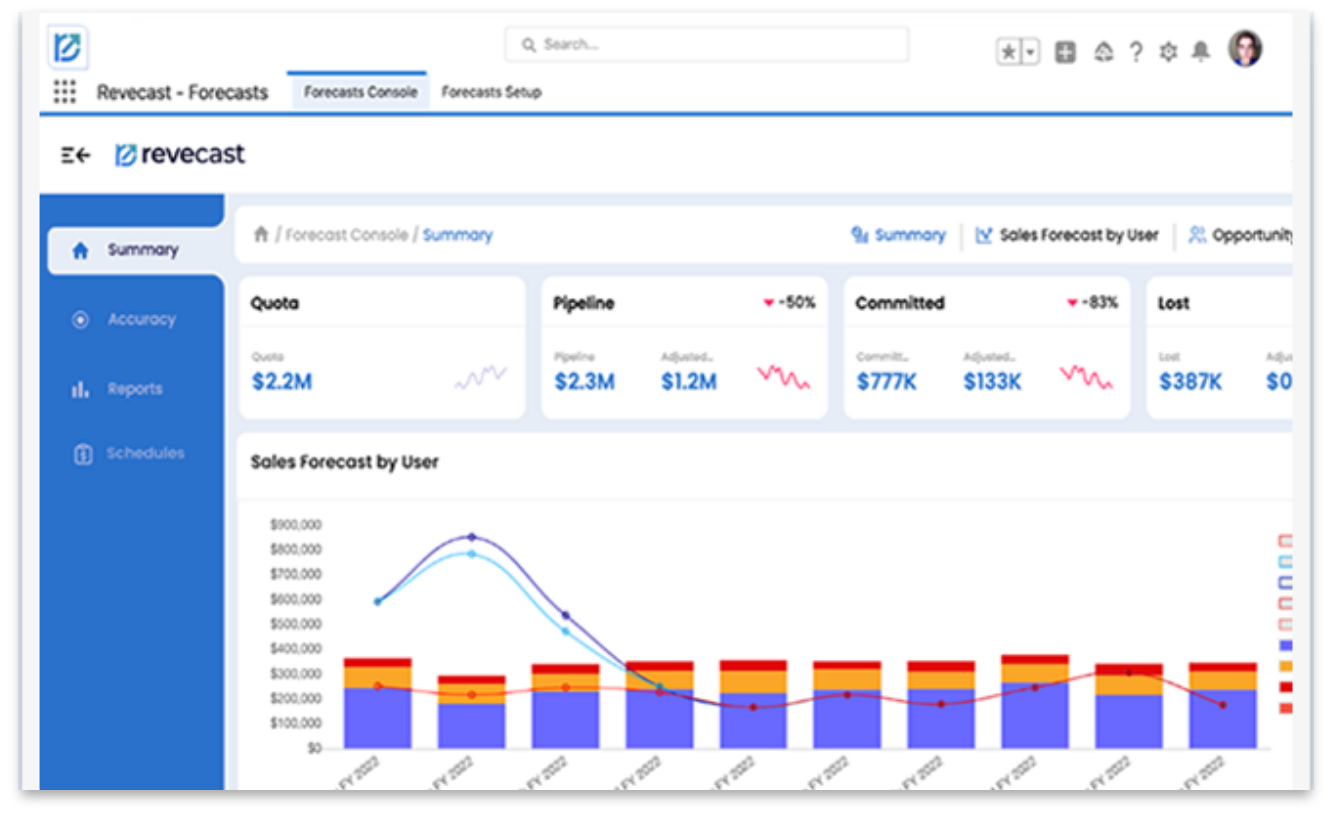This screenshot has width=1332, height=814.
Task: Open the notifications bell icon
Action: (x=1201, y=53)
